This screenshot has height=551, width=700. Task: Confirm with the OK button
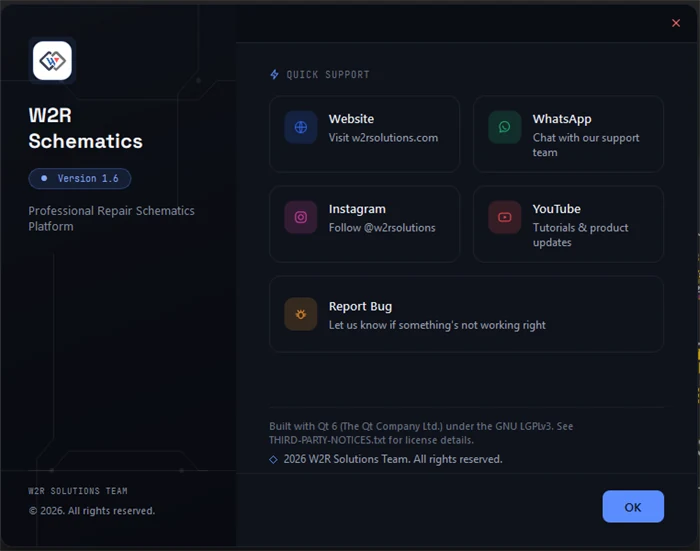tap(633, 507)
